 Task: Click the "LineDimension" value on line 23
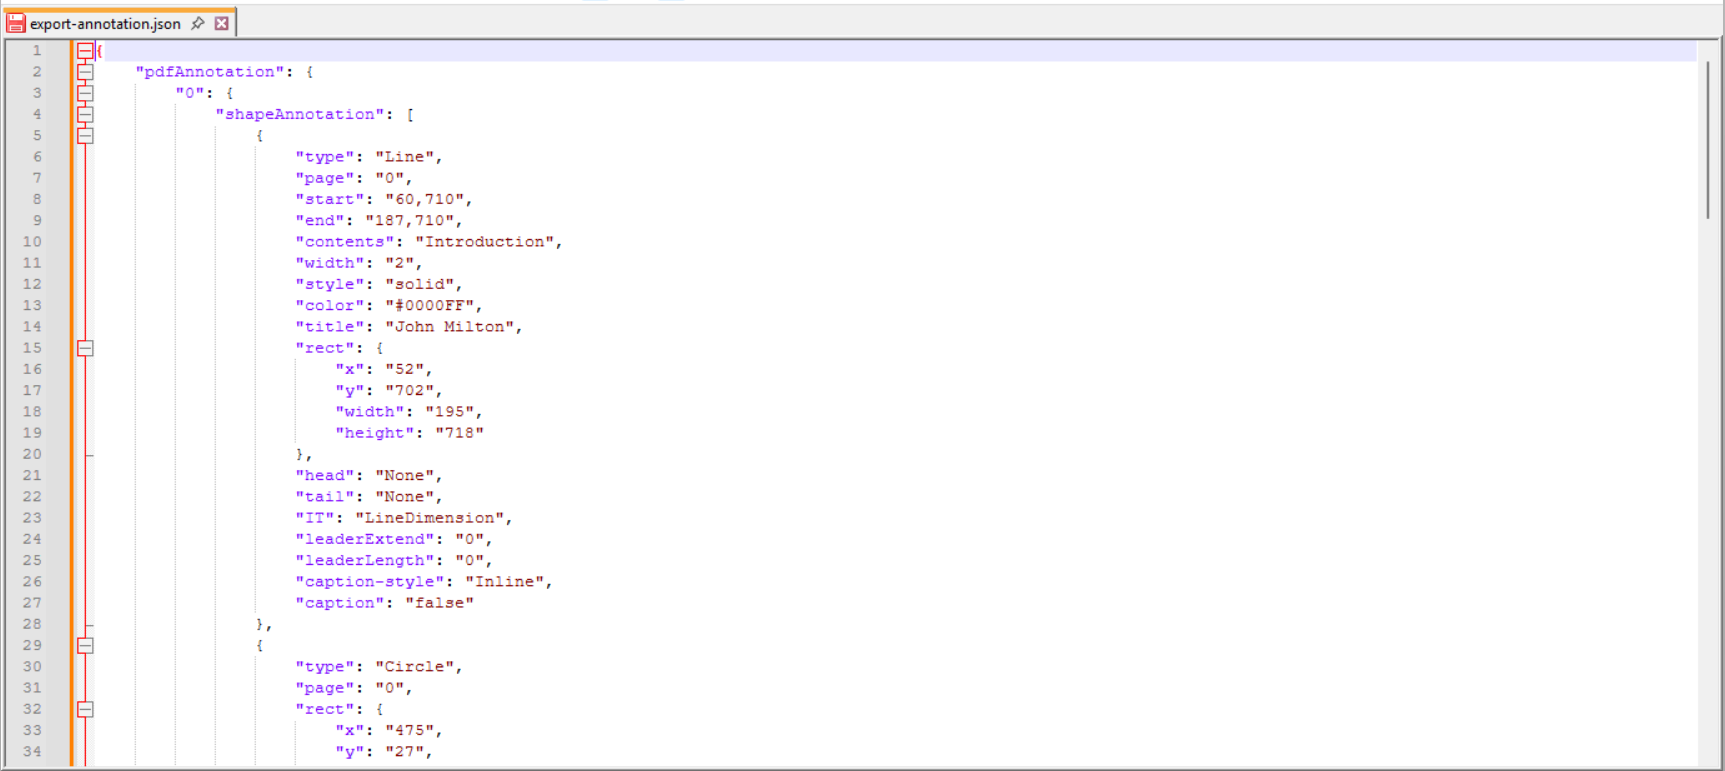pos(430,517)
